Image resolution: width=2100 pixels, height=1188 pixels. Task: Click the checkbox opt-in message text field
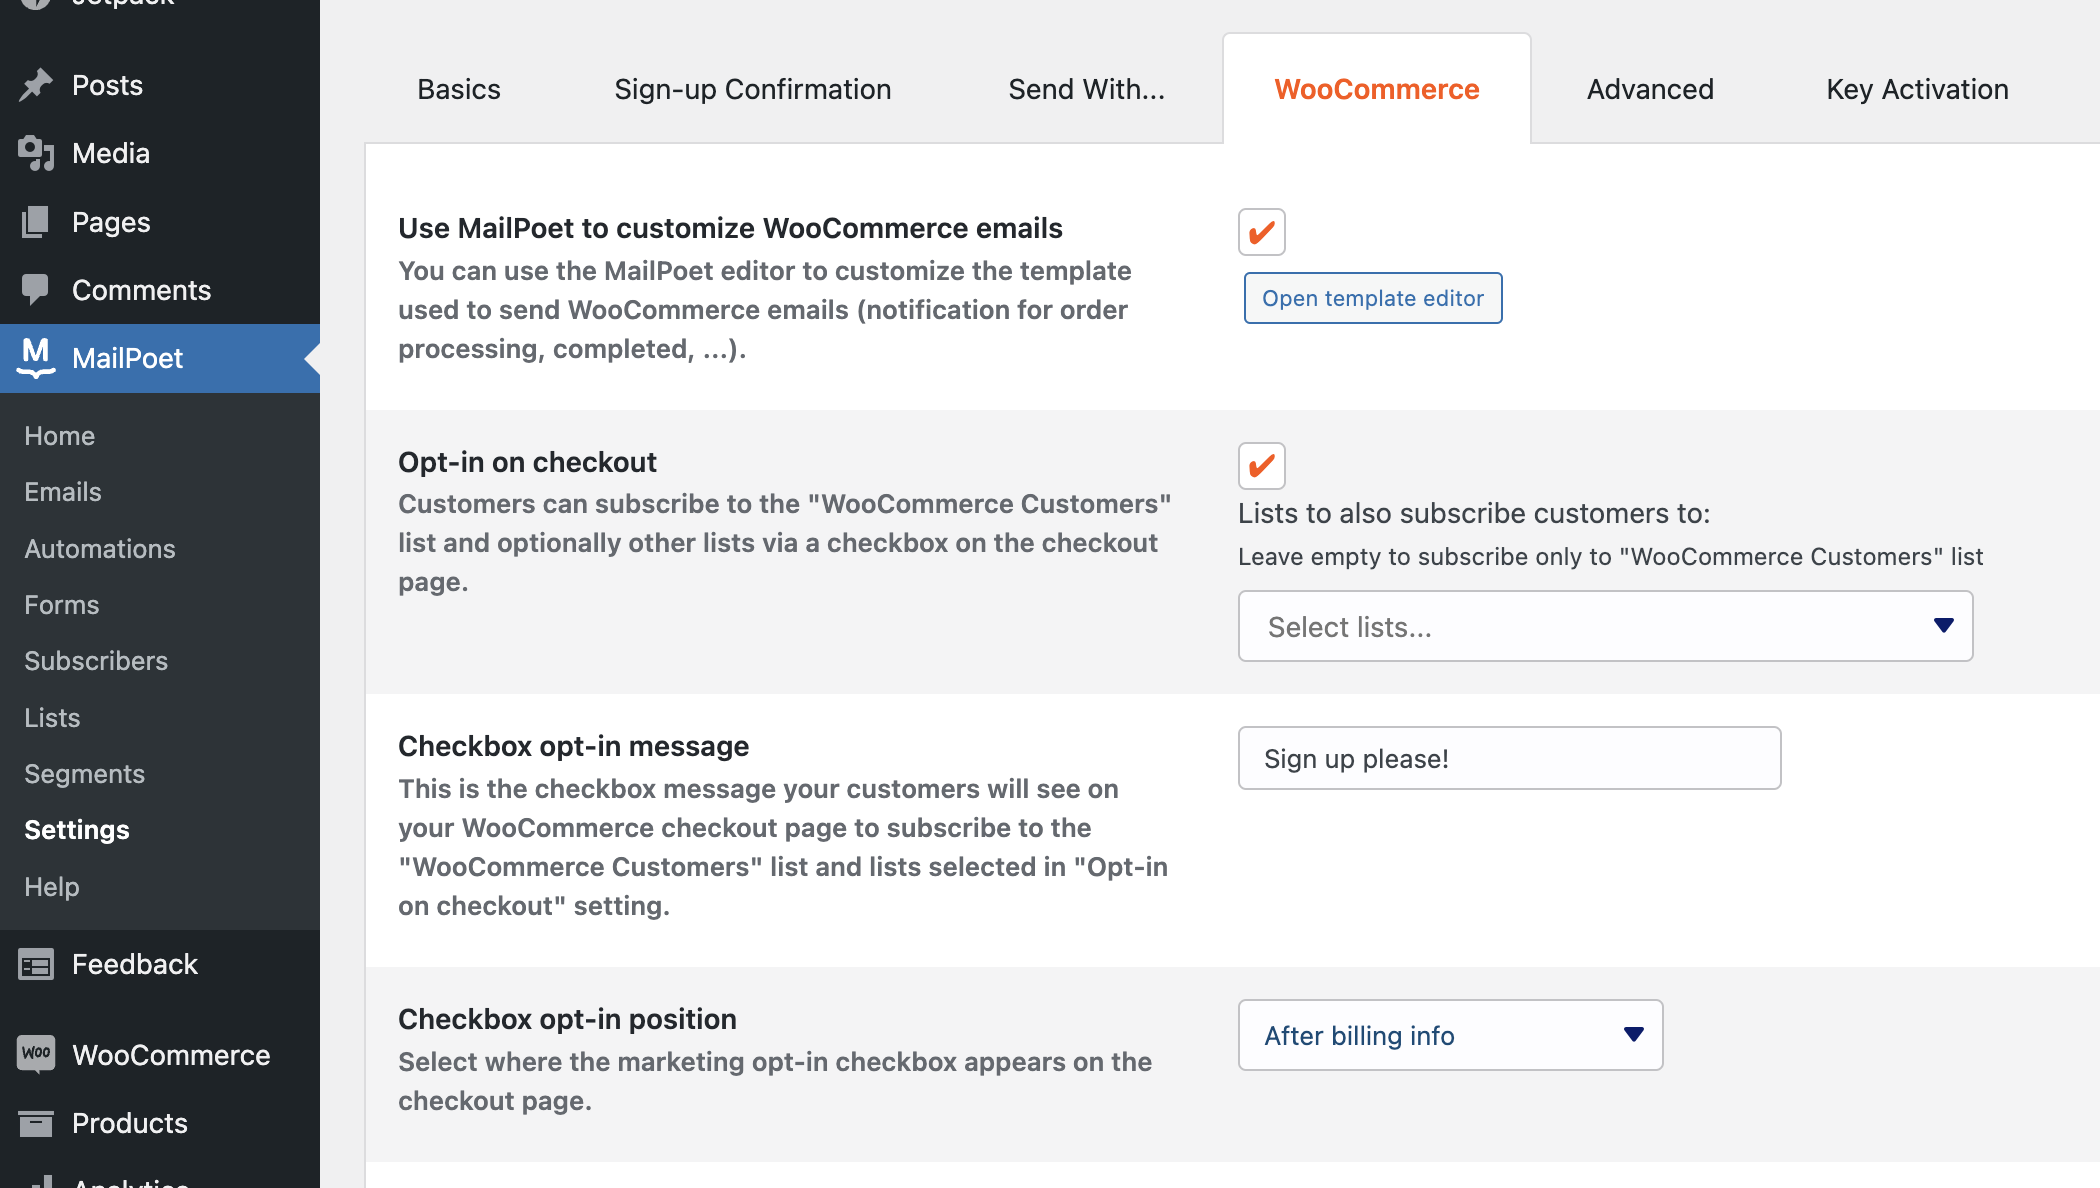pos(1509,758)
